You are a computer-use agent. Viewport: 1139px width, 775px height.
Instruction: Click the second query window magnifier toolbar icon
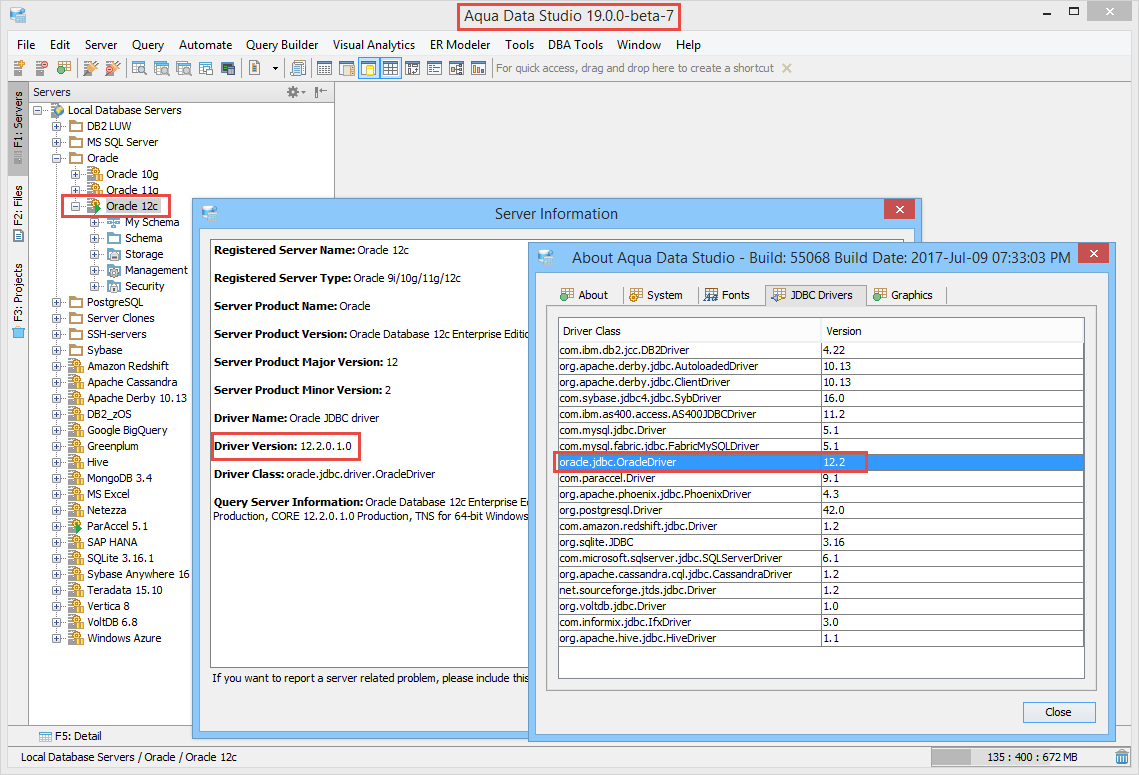coord(161,68)
